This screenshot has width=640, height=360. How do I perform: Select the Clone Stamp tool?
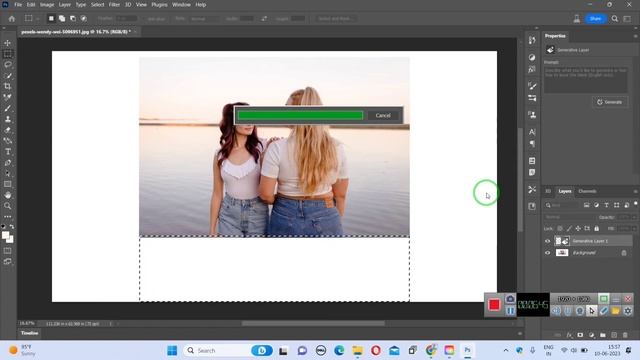pos(7,119)
